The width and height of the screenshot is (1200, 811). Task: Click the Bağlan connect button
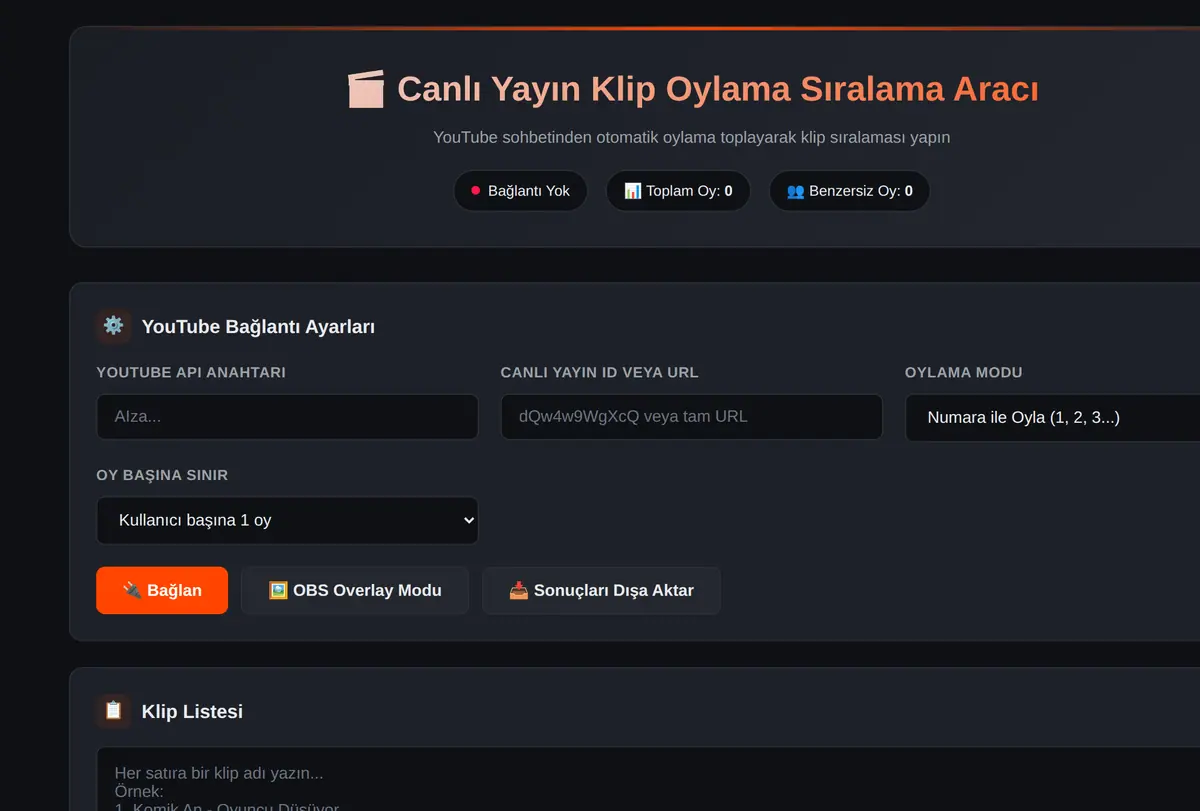[162, 590]
